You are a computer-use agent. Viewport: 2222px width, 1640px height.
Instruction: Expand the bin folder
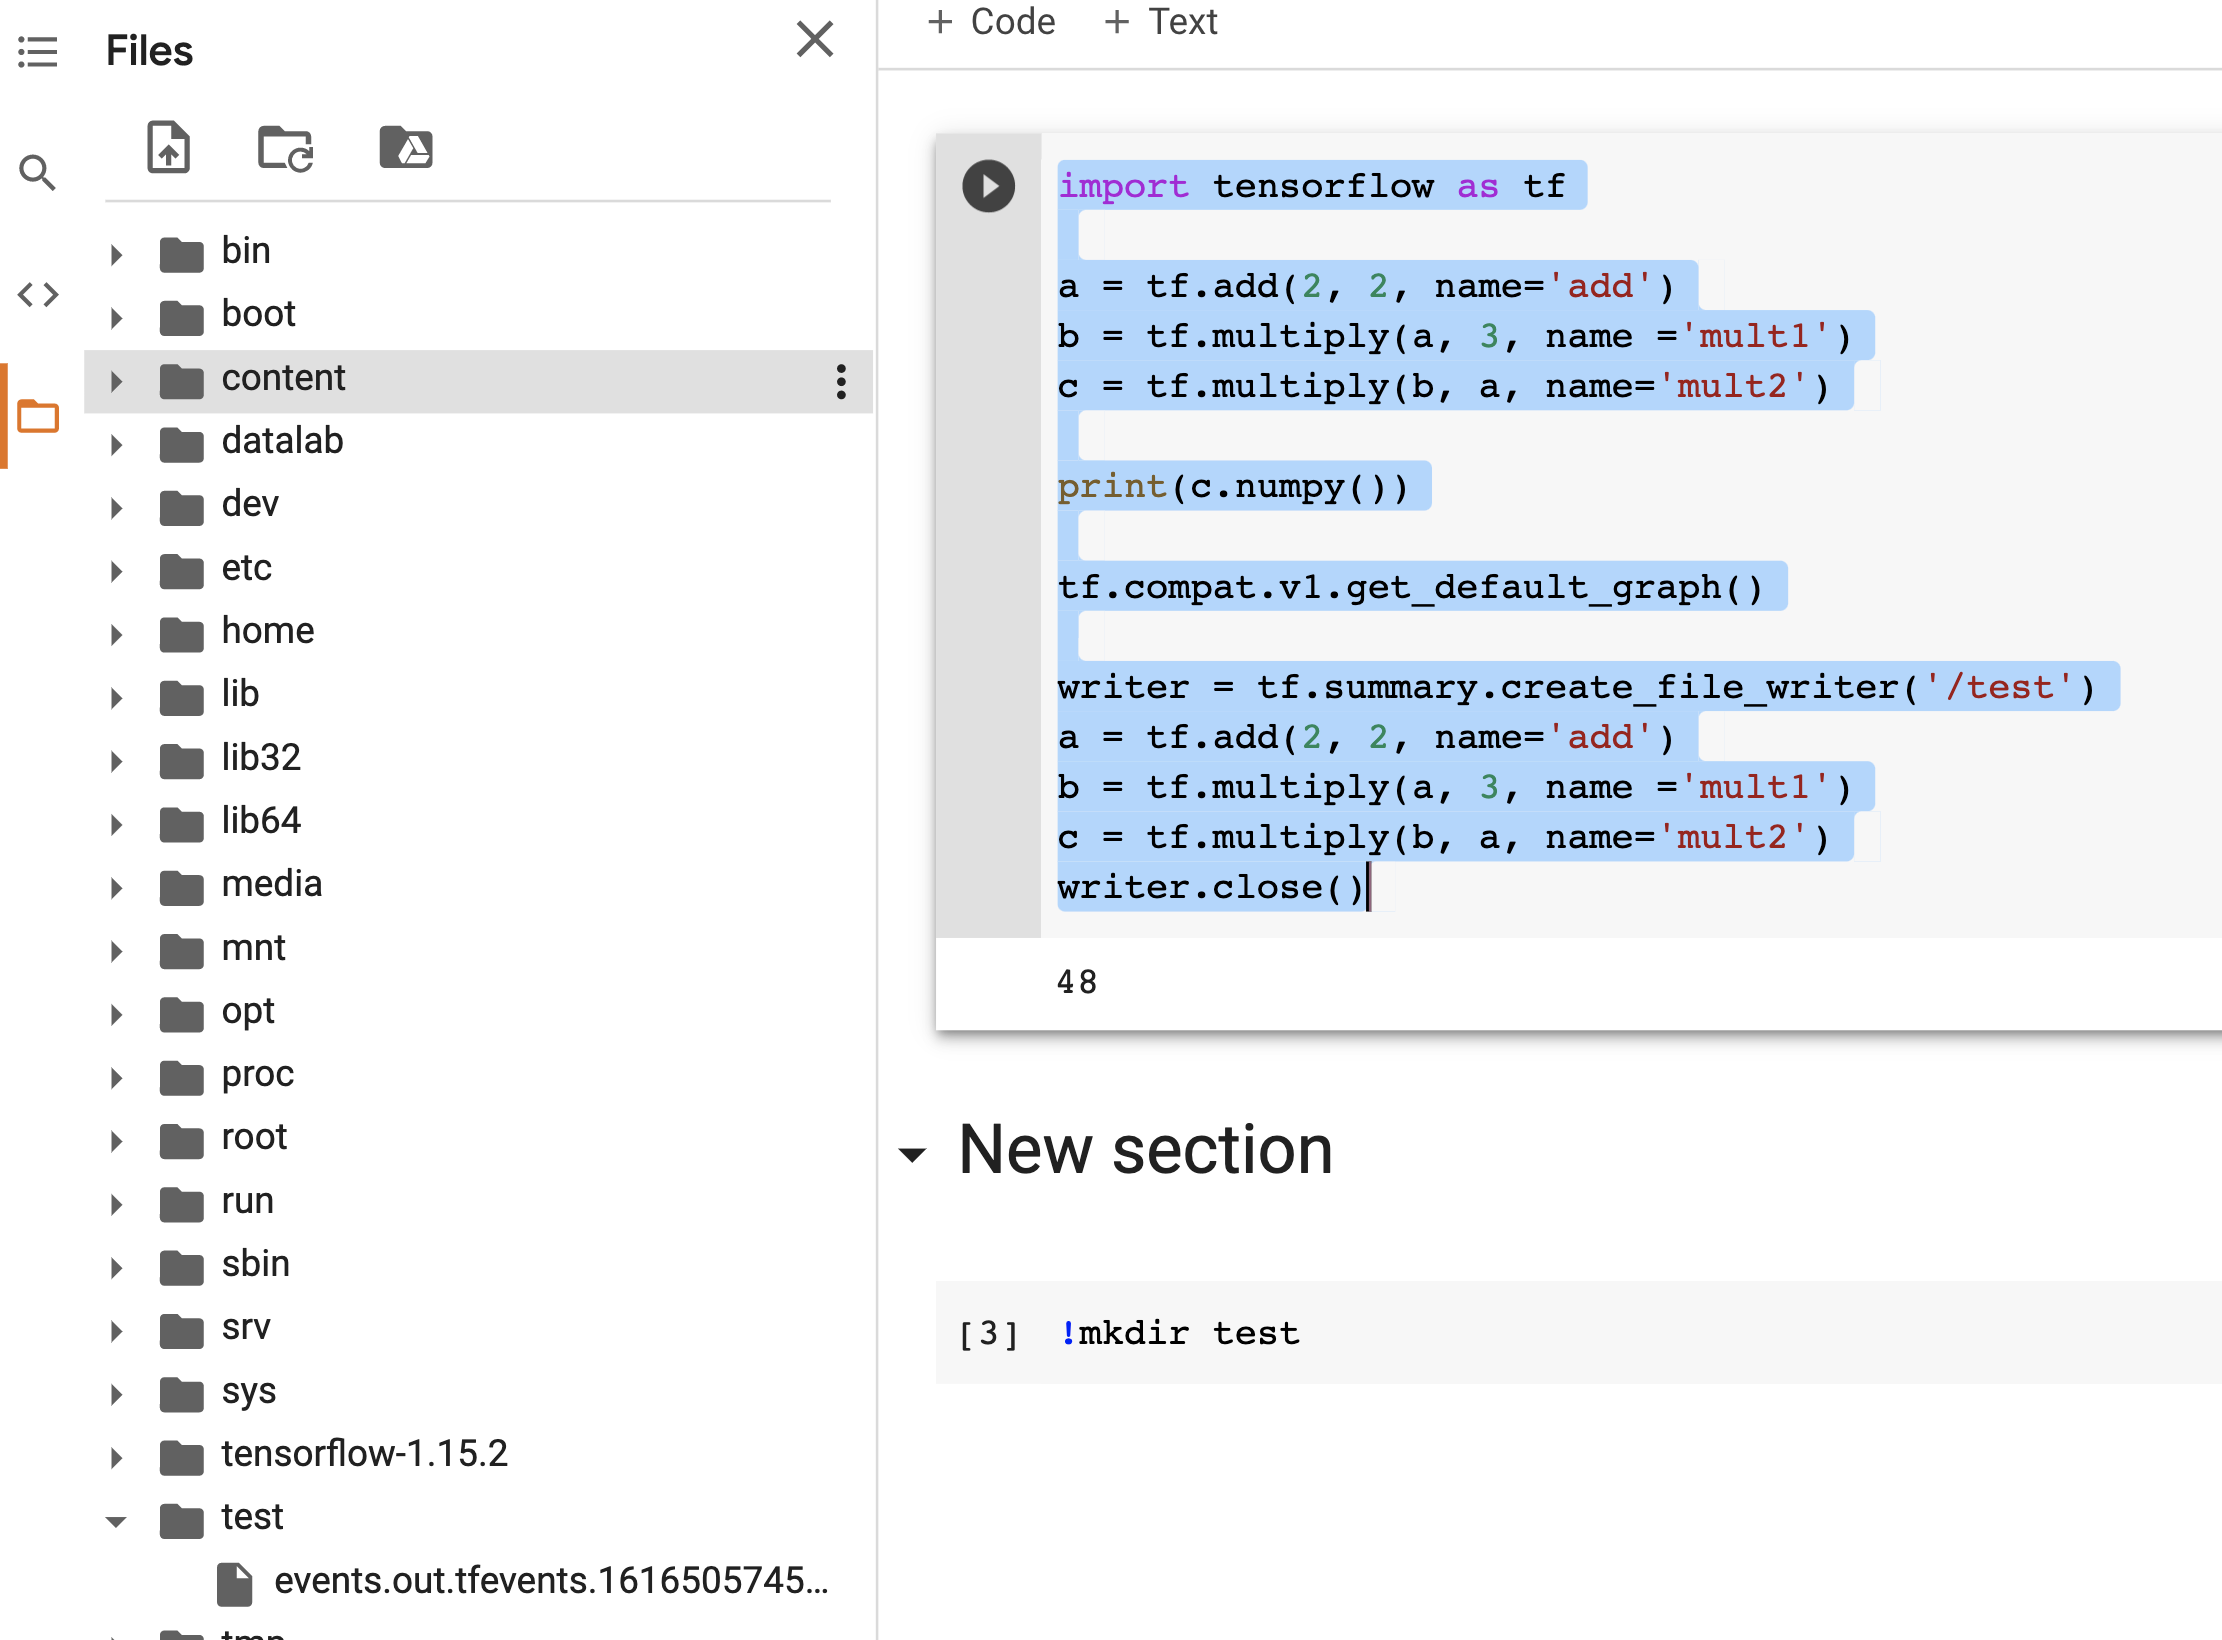point(116,254)
